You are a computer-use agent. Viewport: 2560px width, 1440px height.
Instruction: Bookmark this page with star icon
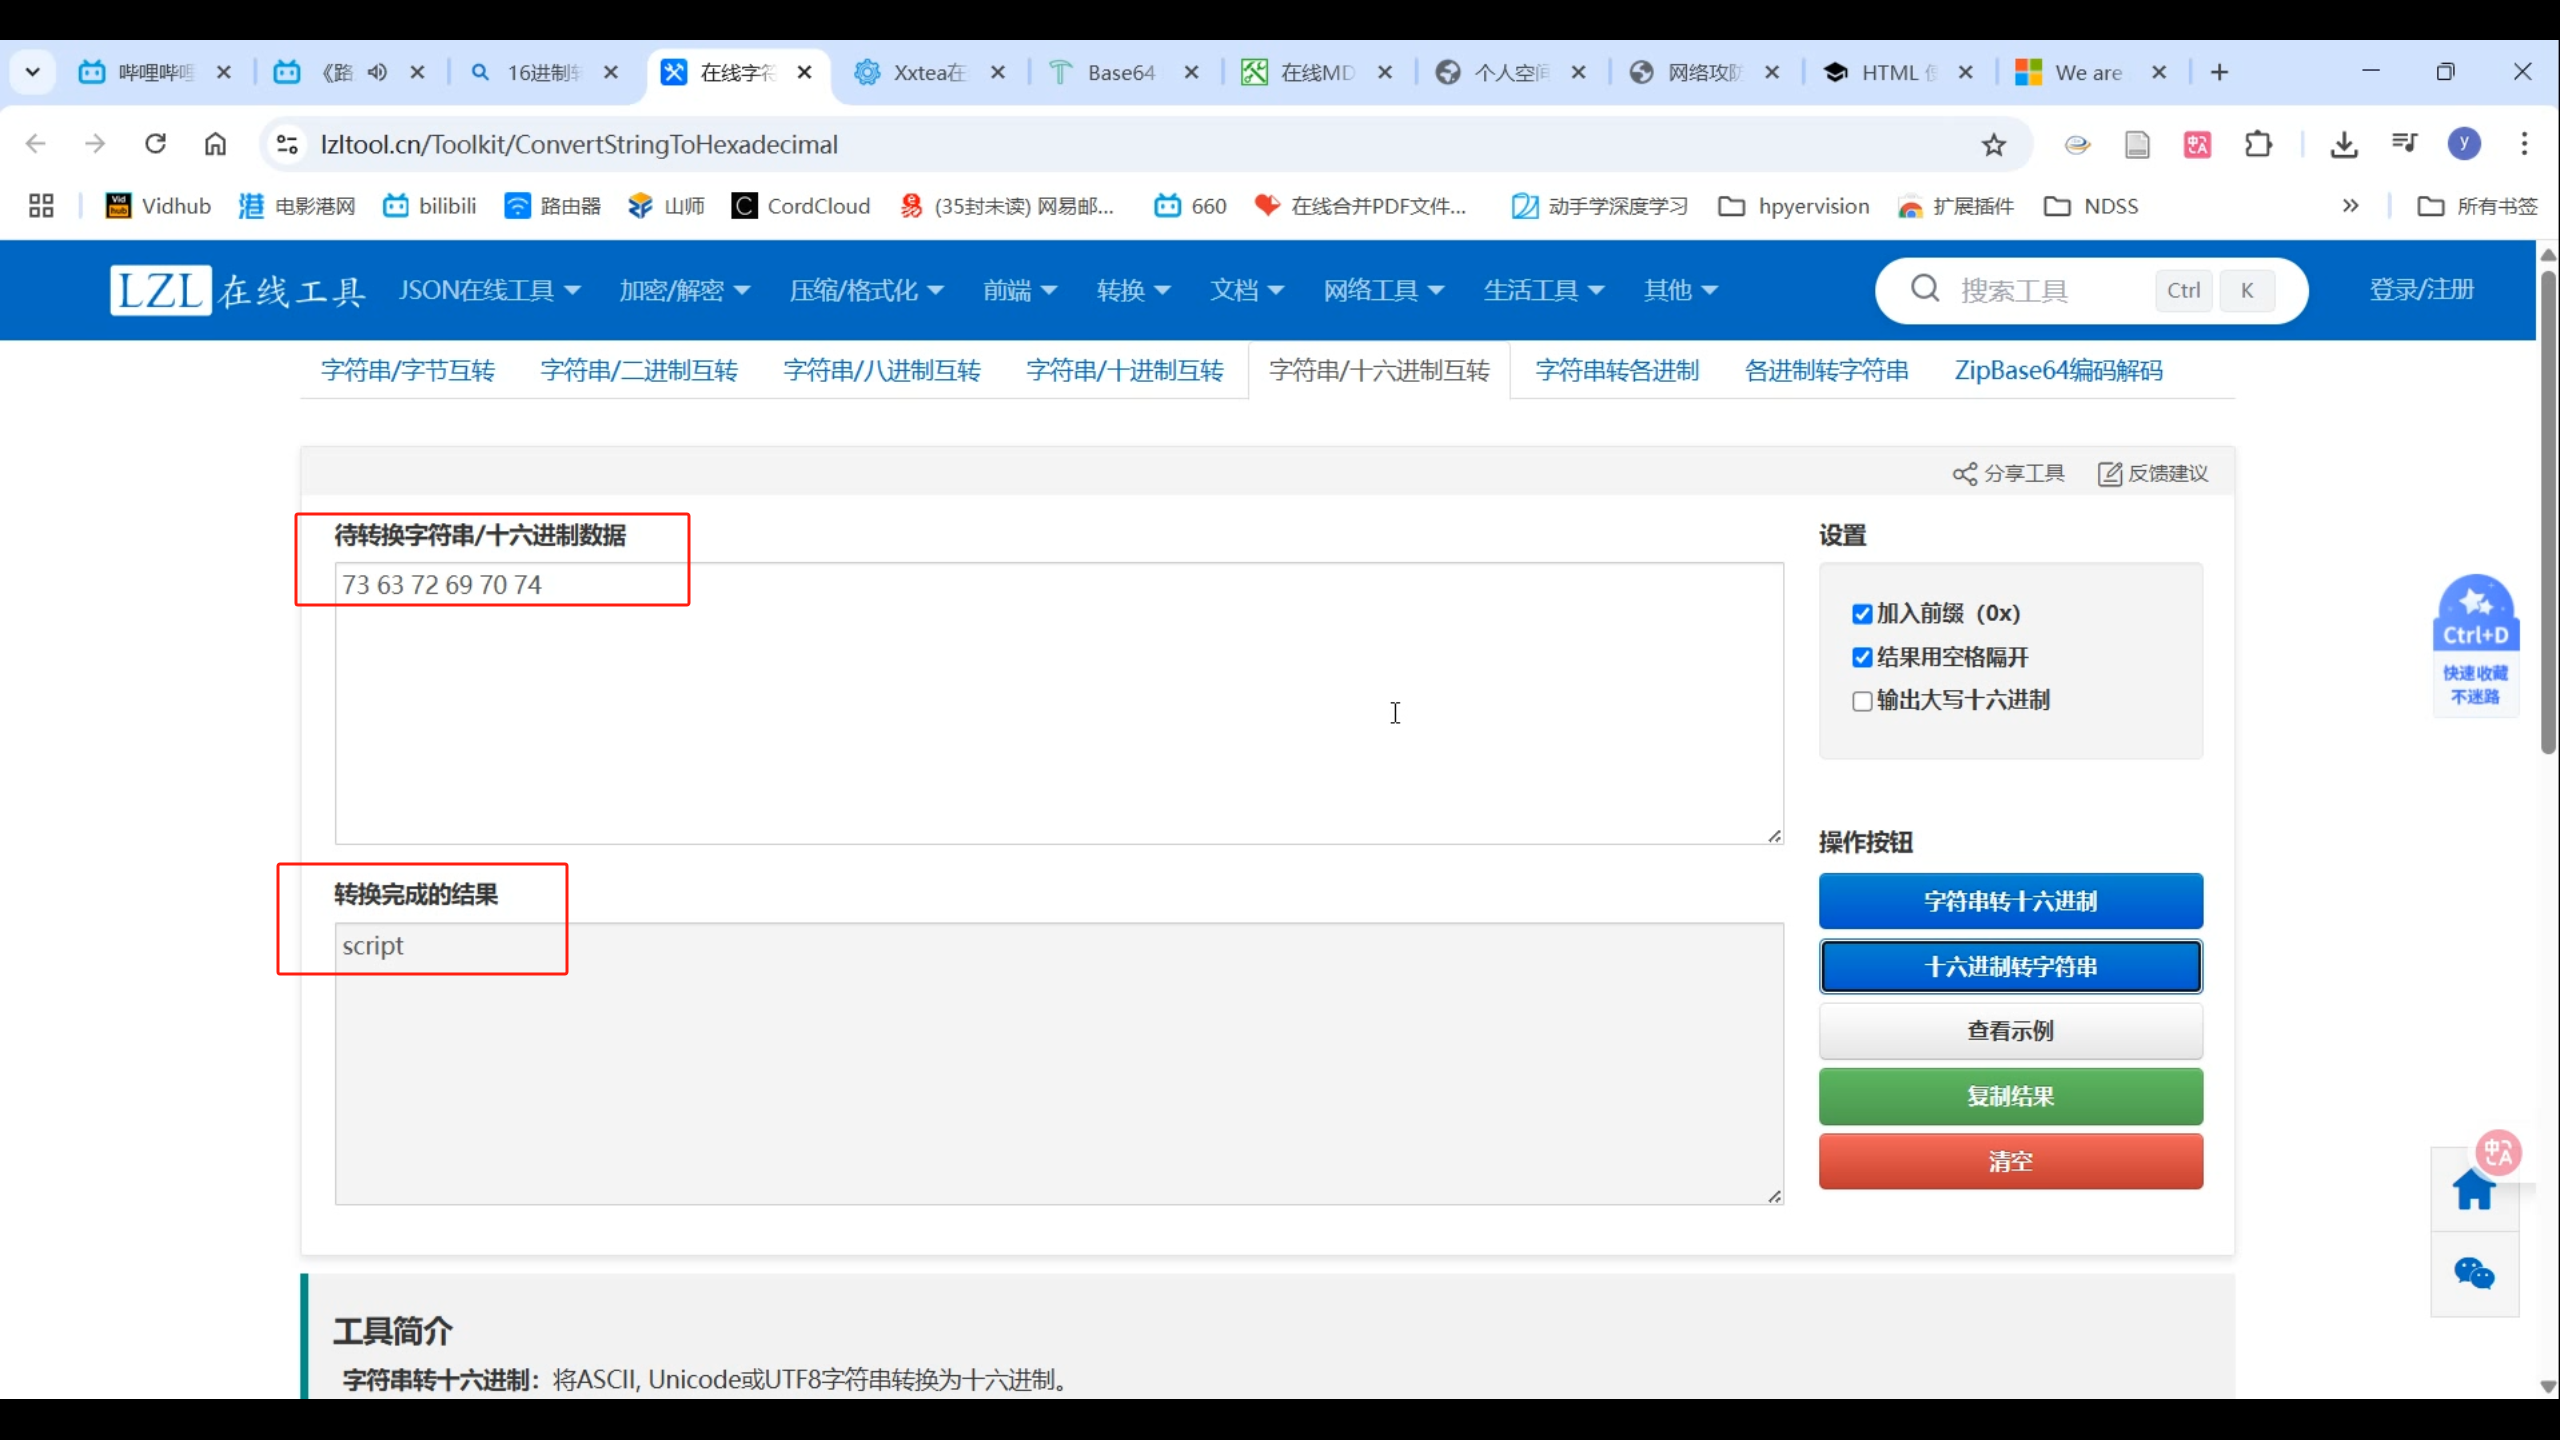pos(1994,145)
